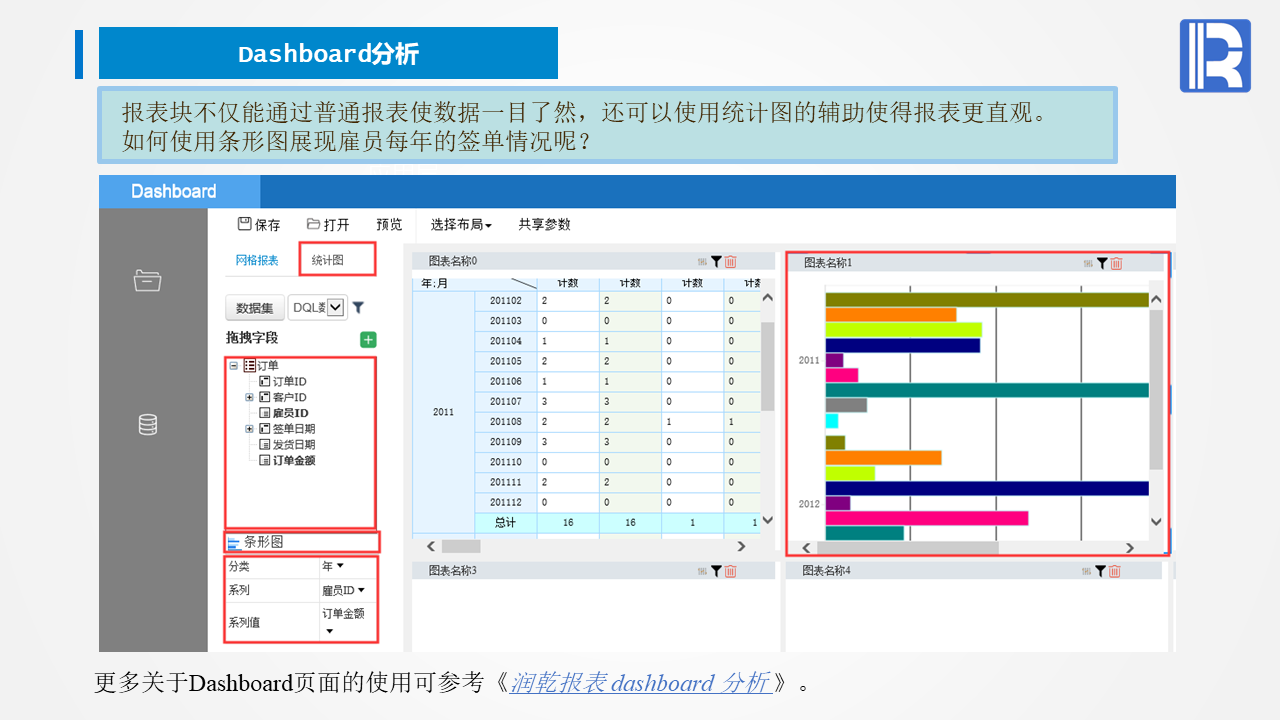Click the down arrow of table vertical scrollbar
This screenshot has width=1280, height=720.
pos(768,520)
